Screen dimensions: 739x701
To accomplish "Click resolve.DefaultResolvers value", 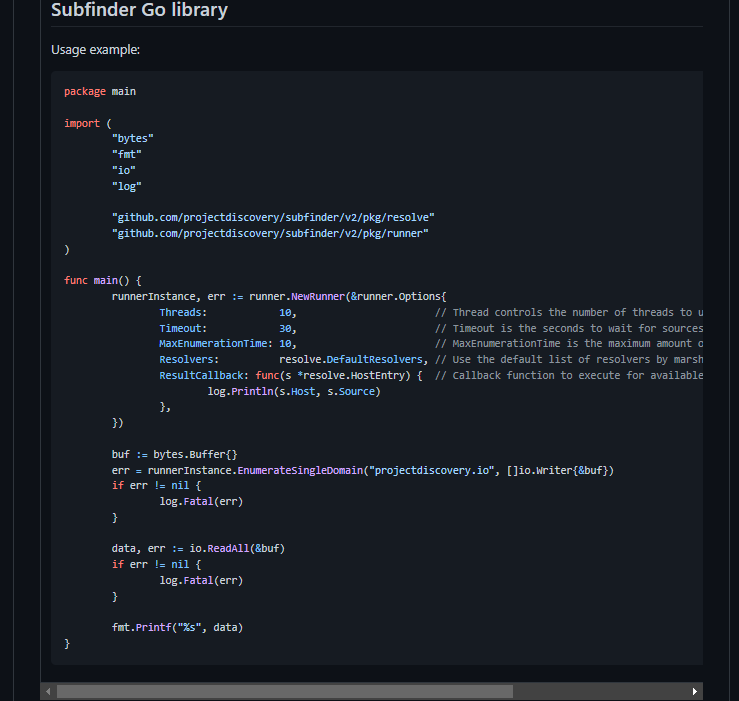I will [351, 360].
